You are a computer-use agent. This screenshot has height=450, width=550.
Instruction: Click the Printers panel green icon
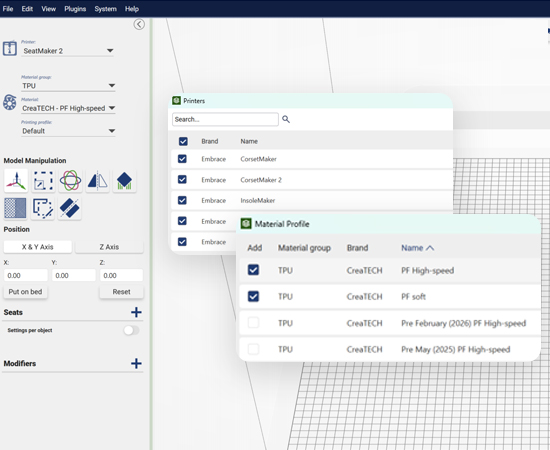click(x=176, y=101)
